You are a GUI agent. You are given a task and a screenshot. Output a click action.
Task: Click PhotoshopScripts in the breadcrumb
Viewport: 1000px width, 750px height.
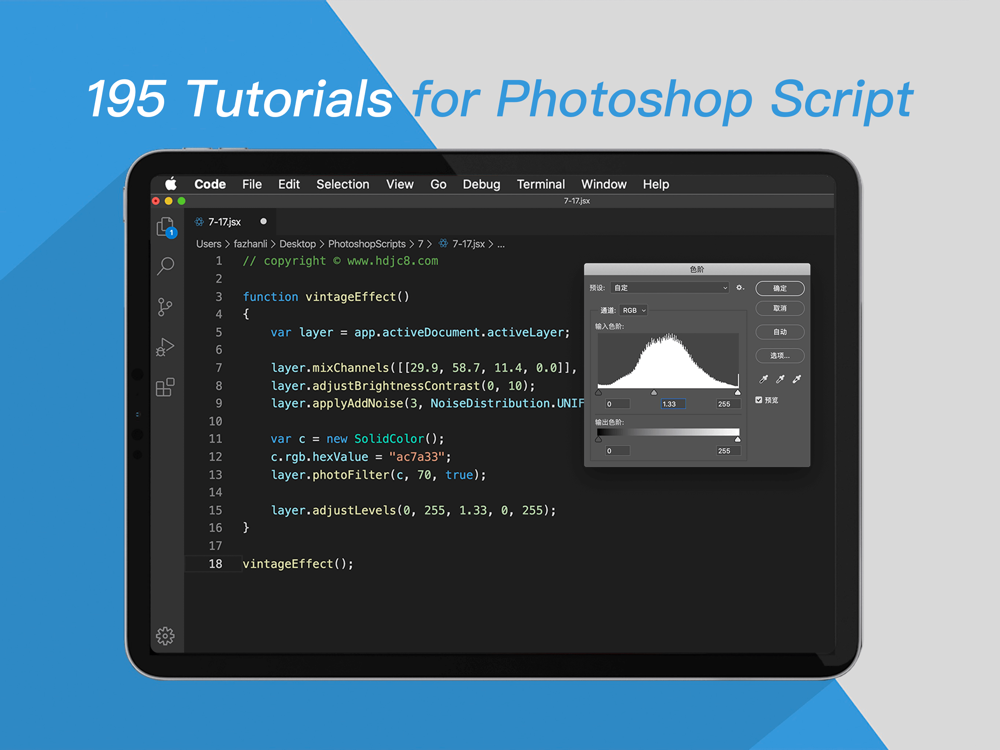click(x=367, y=244)
